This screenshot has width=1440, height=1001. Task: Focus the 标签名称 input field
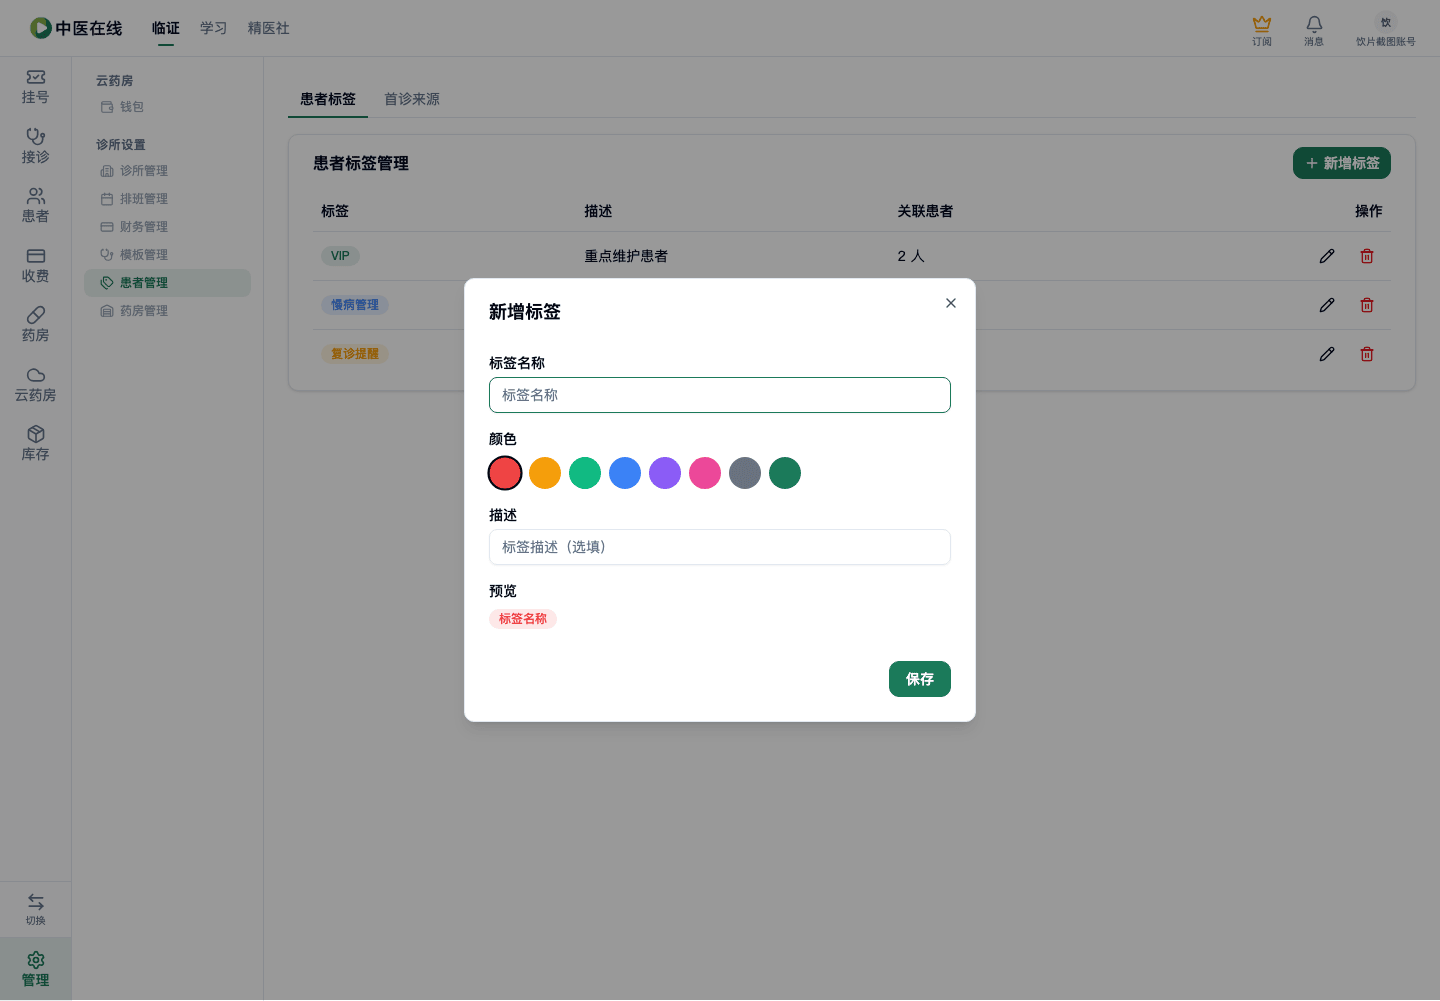point(720,395)
